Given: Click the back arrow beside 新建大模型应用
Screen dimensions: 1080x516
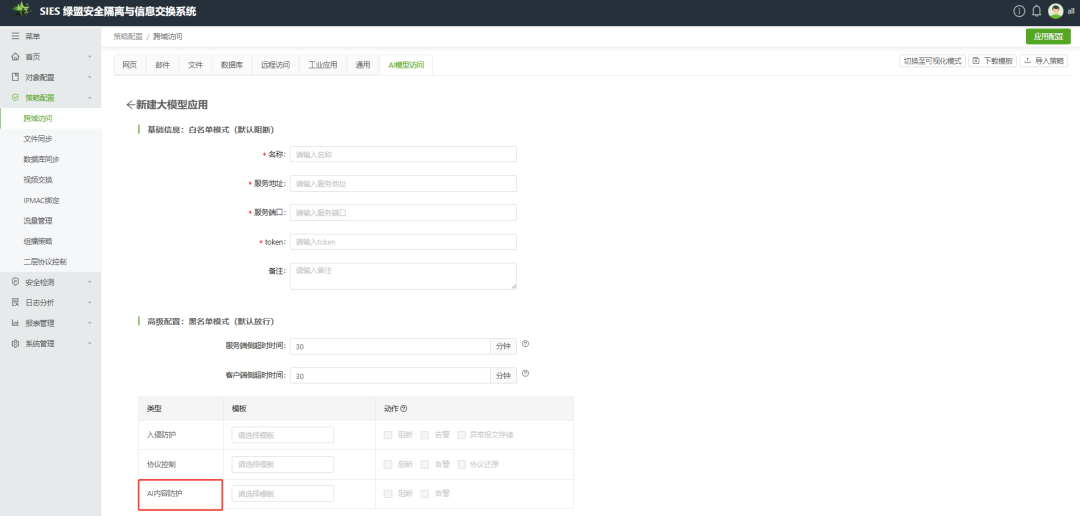Looking at the screenshot, I should click(x=130, y=105).
